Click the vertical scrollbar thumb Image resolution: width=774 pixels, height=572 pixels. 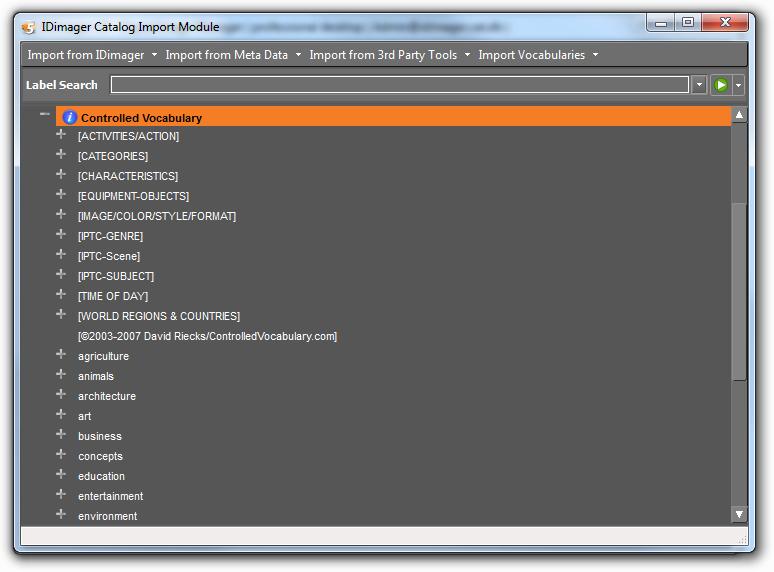(739, 290)
